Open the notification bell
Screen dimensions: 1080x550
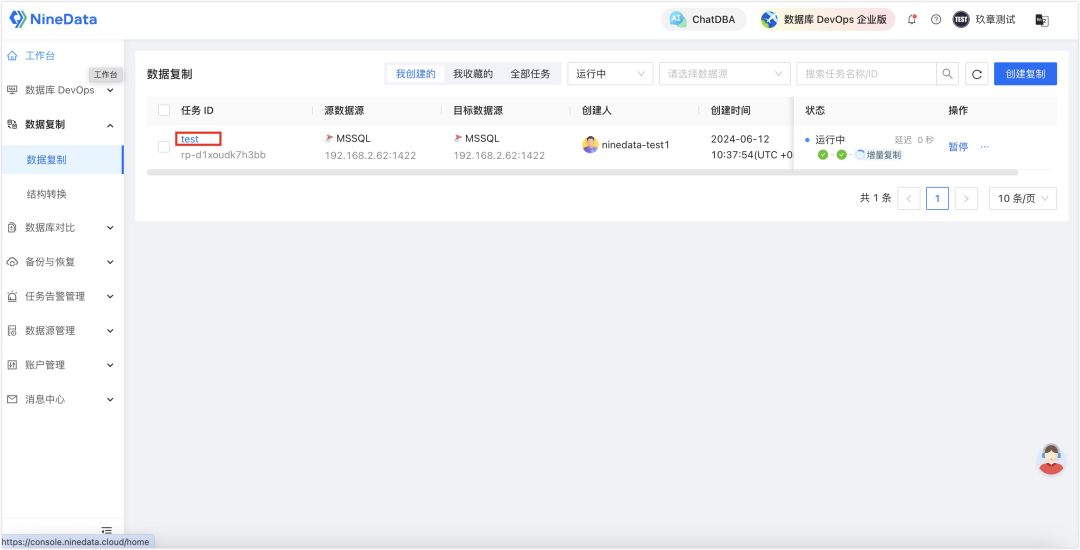(x=913, y=19)
